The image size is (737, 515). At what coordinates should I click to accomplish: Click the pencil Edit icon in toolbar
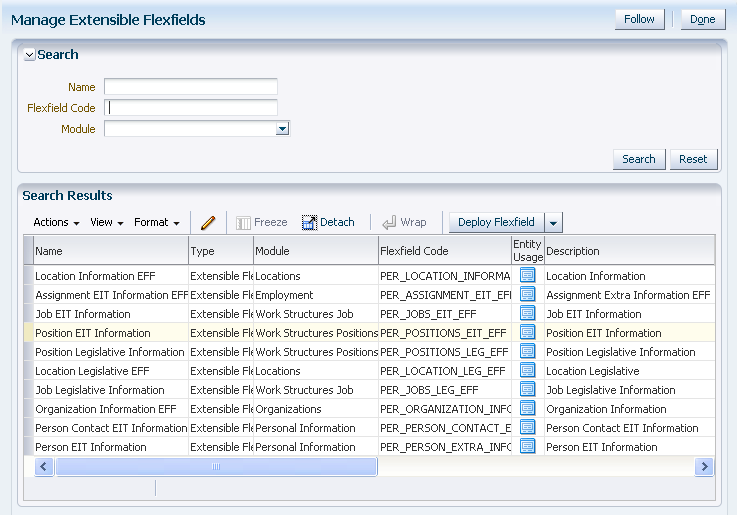click(208, 223)
